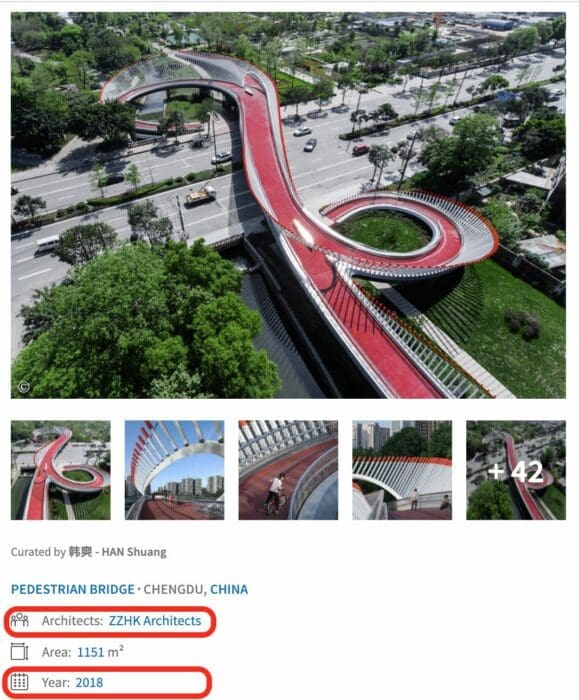Viewport: 579px width, 700px height.
Task: Open thumbnail of cyclist on bridge
Action: [x=288, y=470]
